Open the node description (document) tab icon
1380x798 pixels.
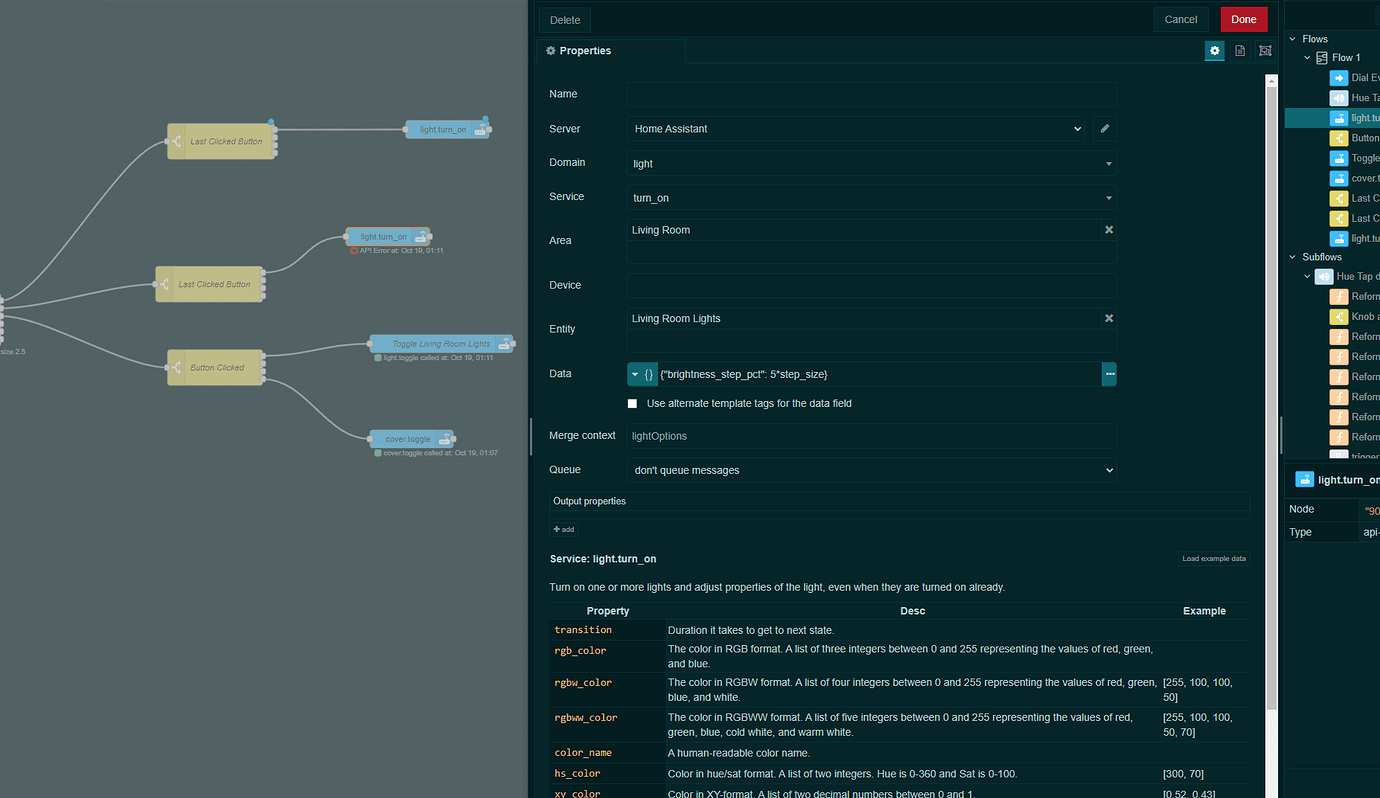1240,51
